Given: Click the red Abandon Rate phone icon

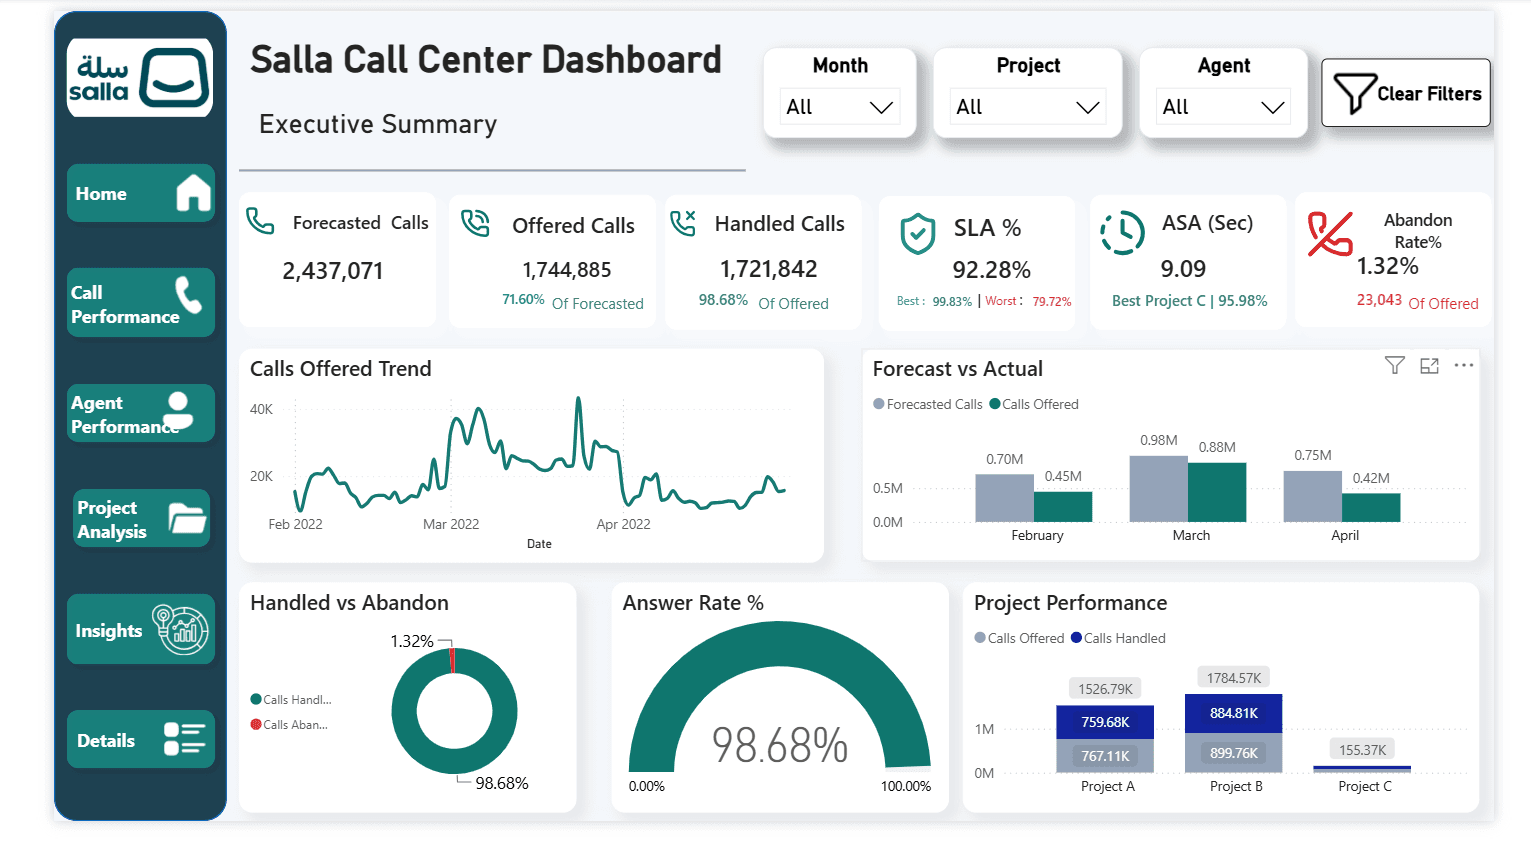Looking at the screenshot, I should (x=1330, y=234).
